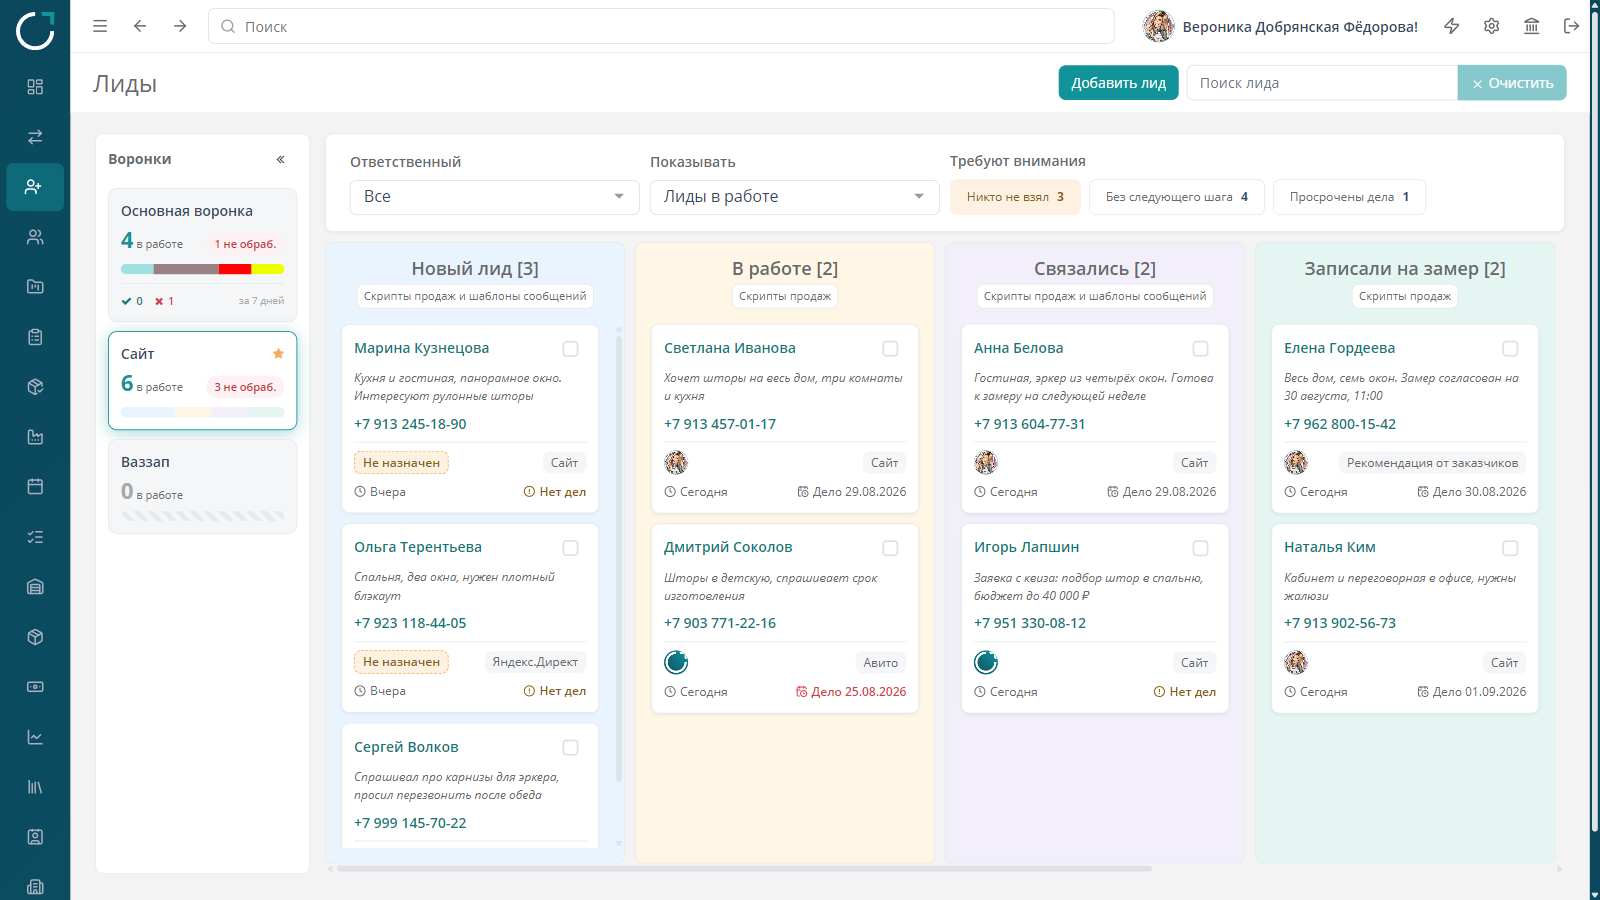Open Скрипты продаж и шаблоны under Новый лид

[475, 296]
